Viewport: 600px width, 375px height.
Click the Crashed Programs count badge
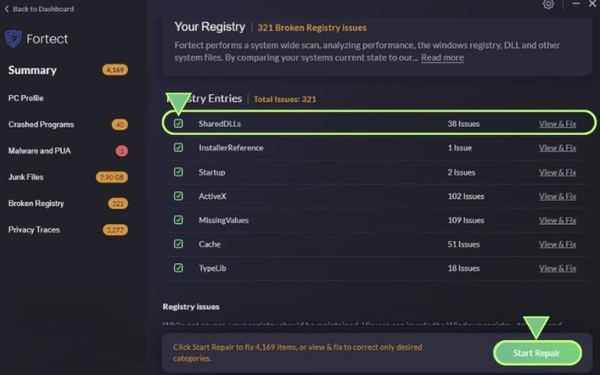pos(120,124)
